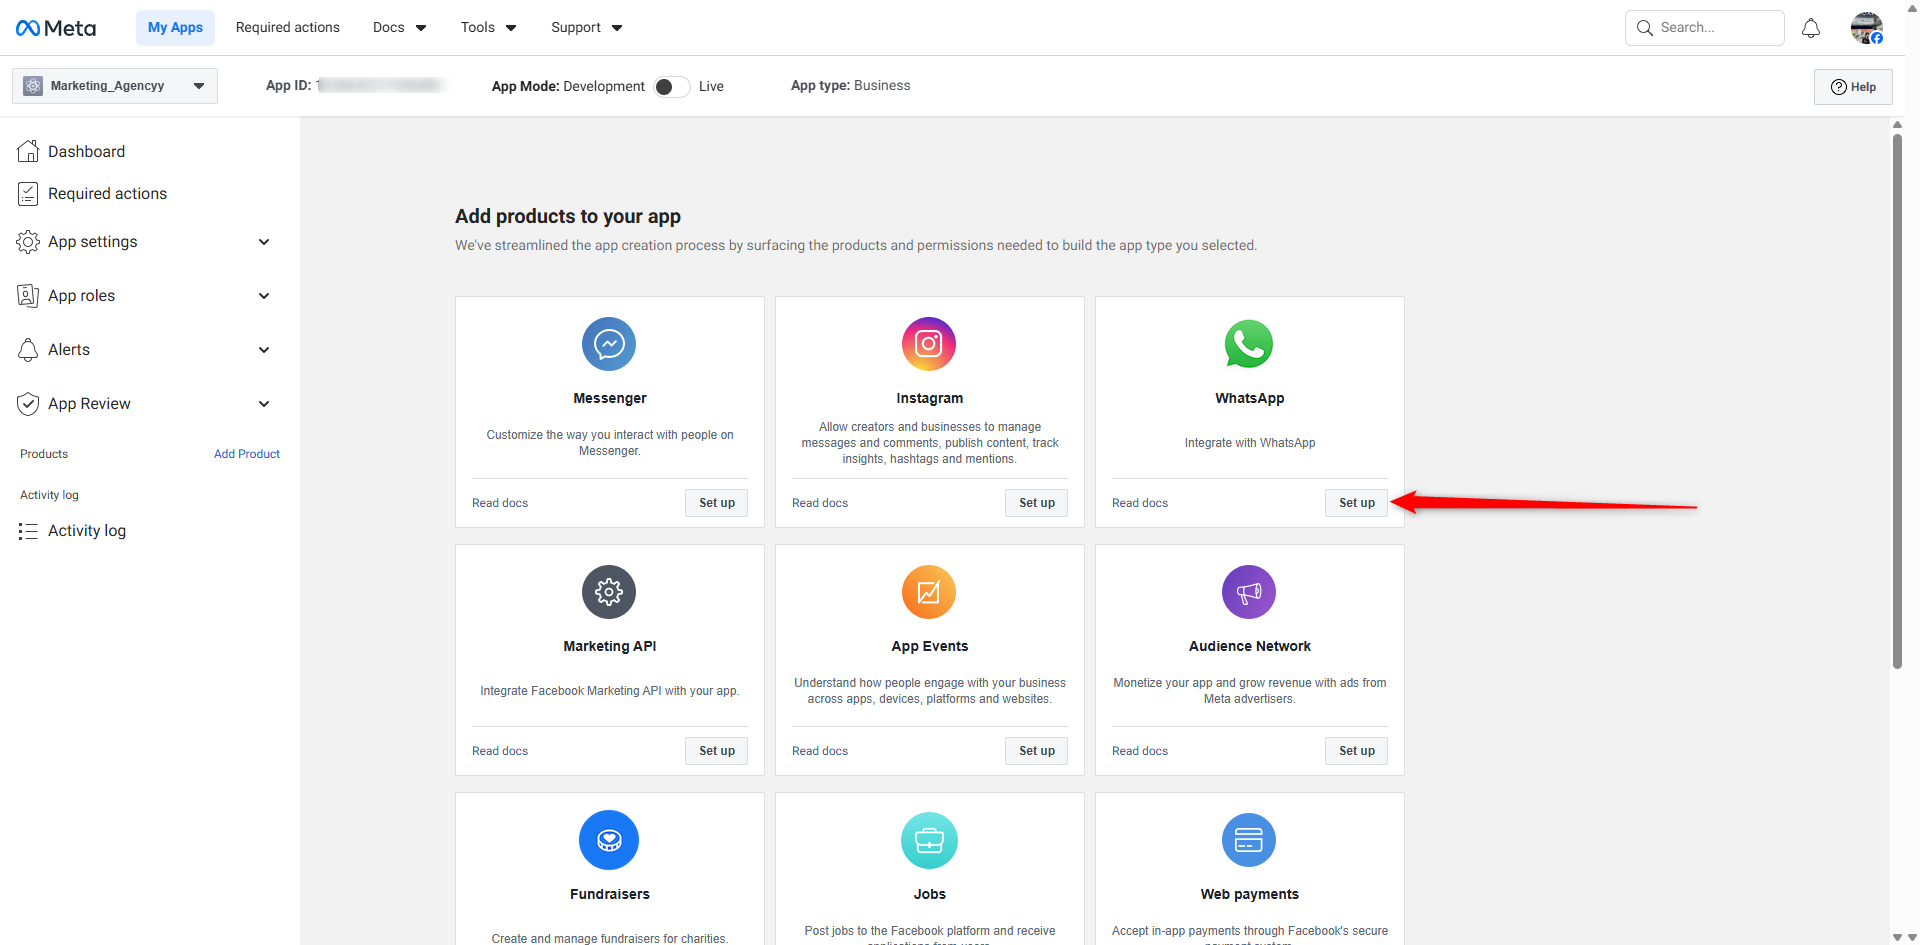
Task: Read docs for App Events
Action: (820, 751)
